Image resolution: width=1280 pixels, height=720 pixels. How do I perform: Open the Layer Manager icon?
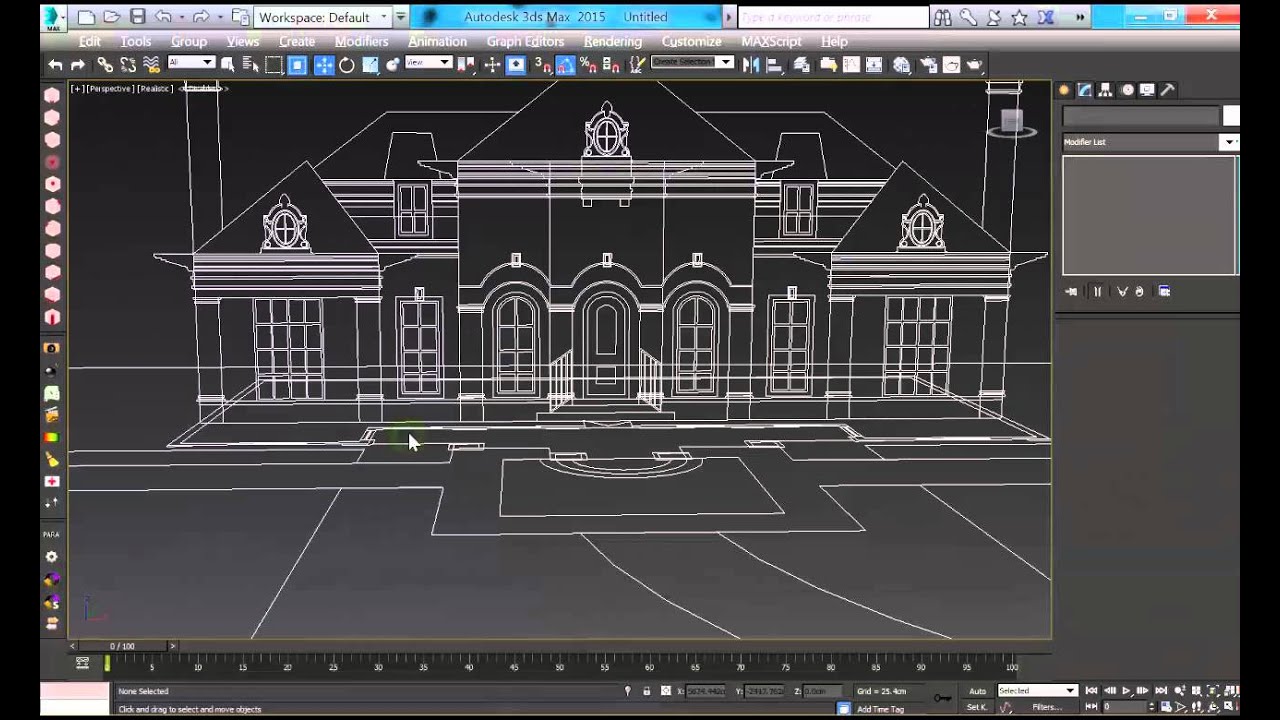pos(801,65)
